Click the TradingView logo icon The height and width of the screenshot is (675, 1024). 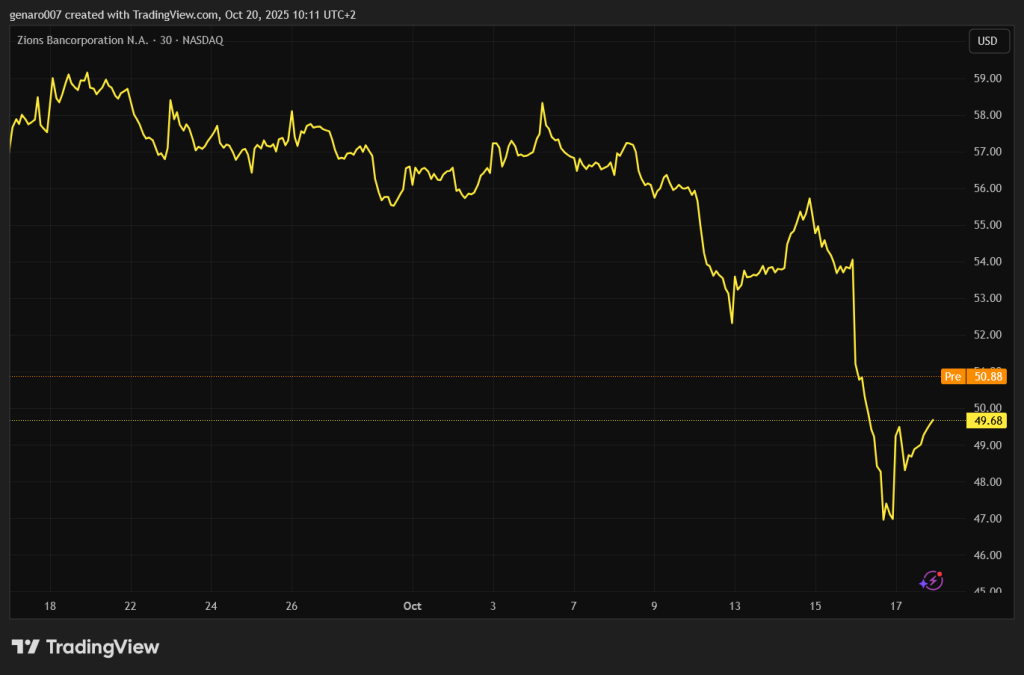tap(25, 647)
